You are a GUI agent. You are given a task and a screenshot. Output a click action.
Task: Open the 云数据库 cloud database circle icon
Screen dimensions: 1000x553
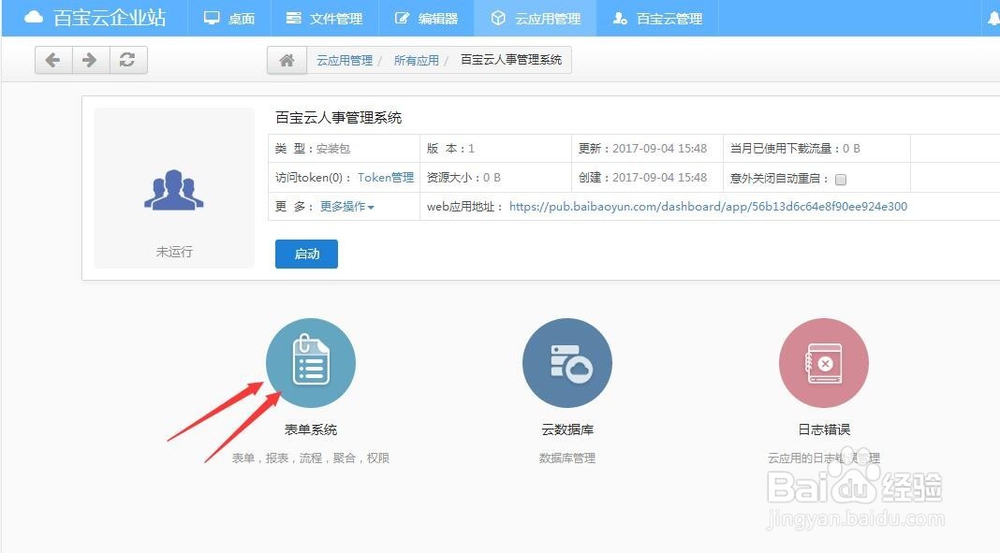click(x=567, y=363)
